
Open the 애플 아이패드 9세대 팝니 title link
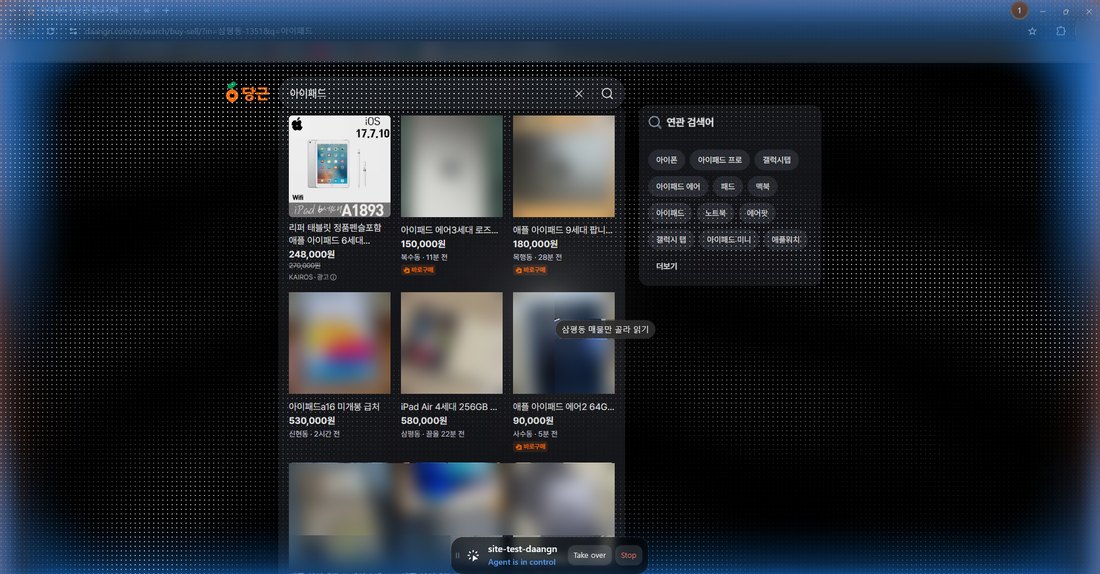pyautogui.click(x=563, y=230)
